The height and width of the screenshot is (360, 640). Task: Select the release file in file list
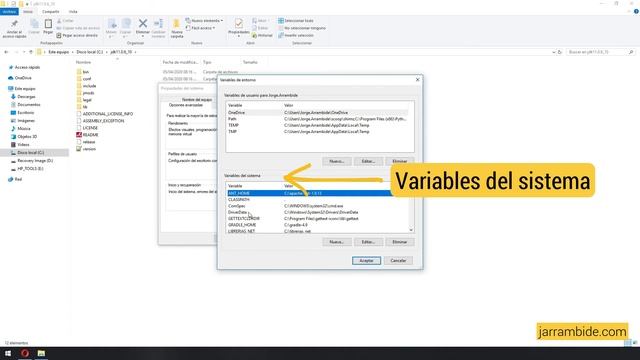coord(88,142)
